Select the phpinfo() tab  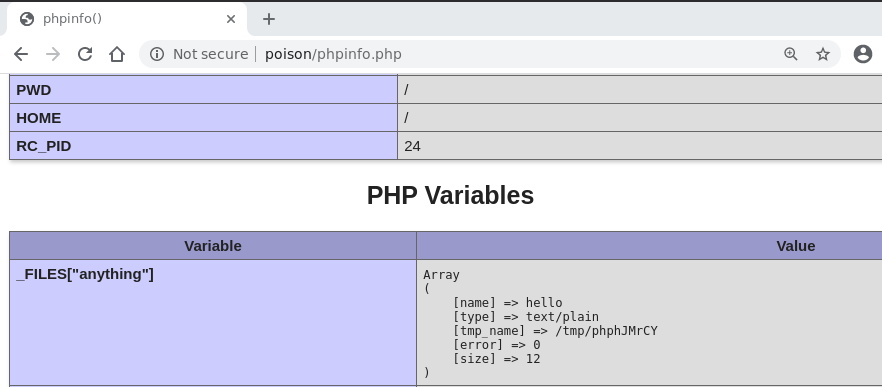127,19
